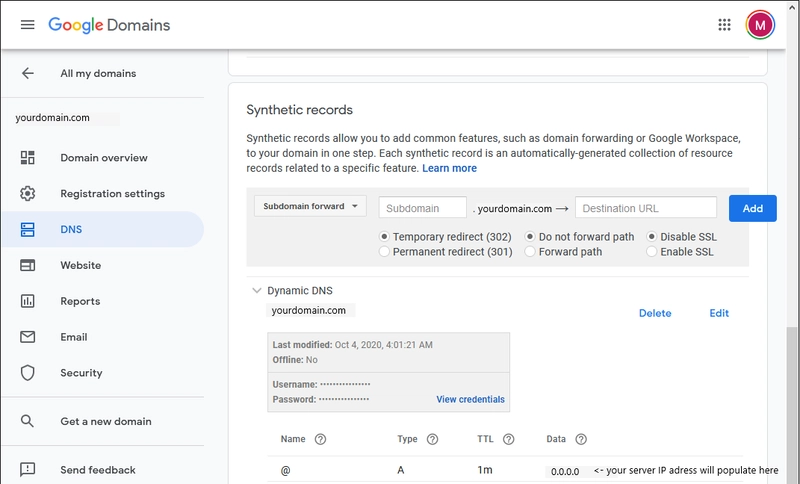This screenshot has height=484, width=800.
Task: Open help tooltip next to Data column
Action: (581, 439)
